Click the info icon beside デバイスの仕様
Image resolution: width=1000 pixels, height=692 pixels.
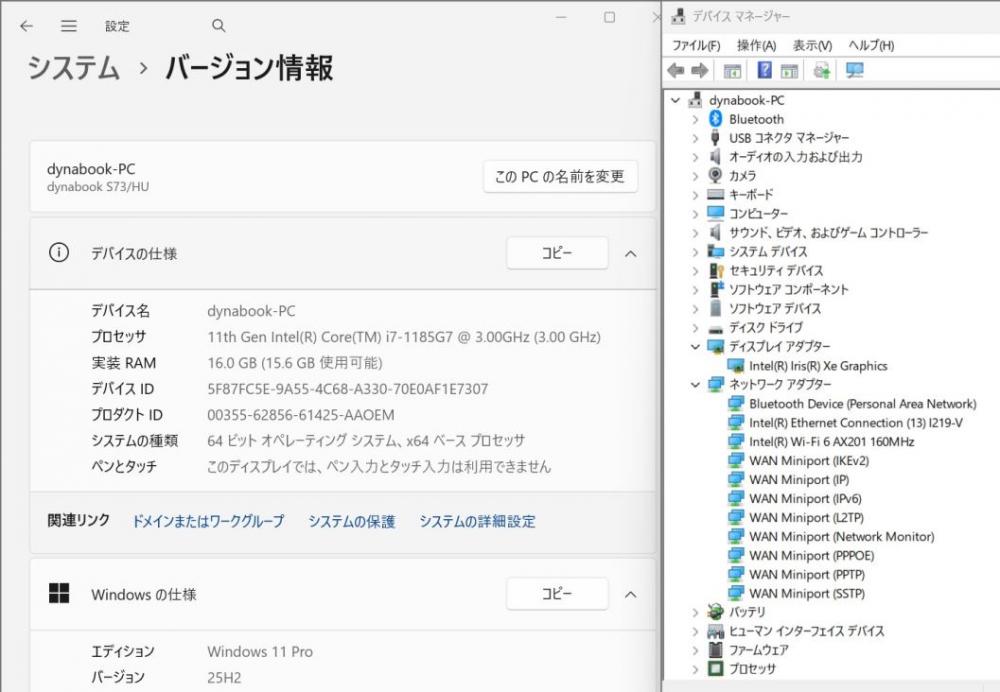coord(59,253)
